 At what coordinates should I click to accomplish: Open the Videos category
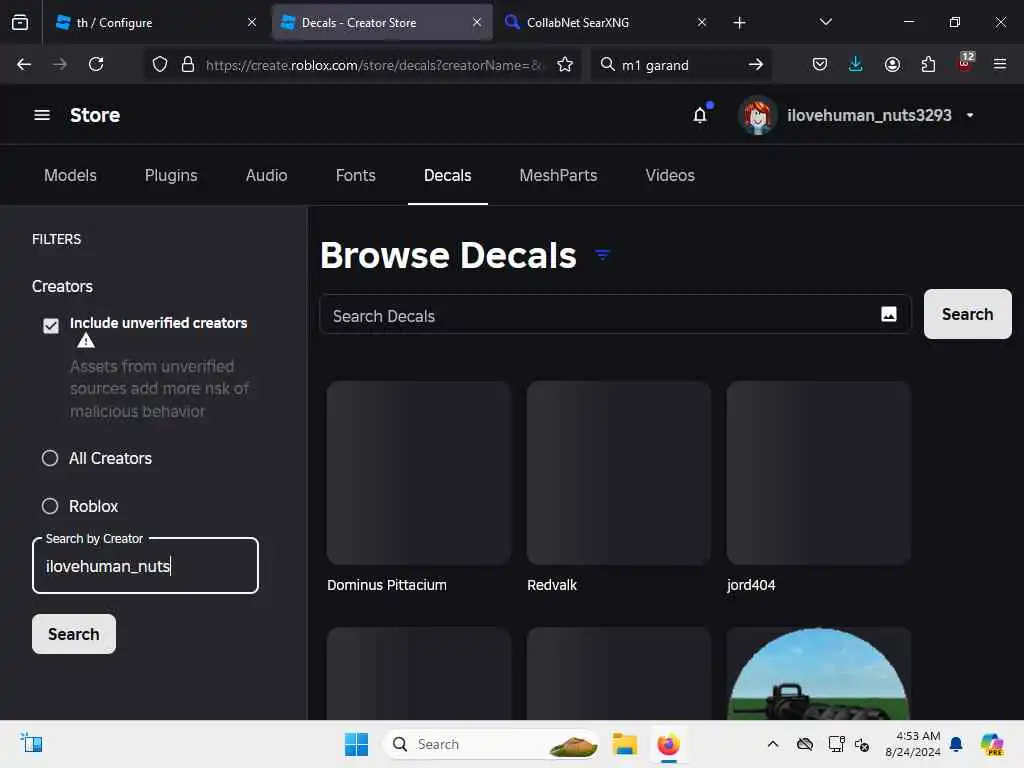(x=670, y=175)
